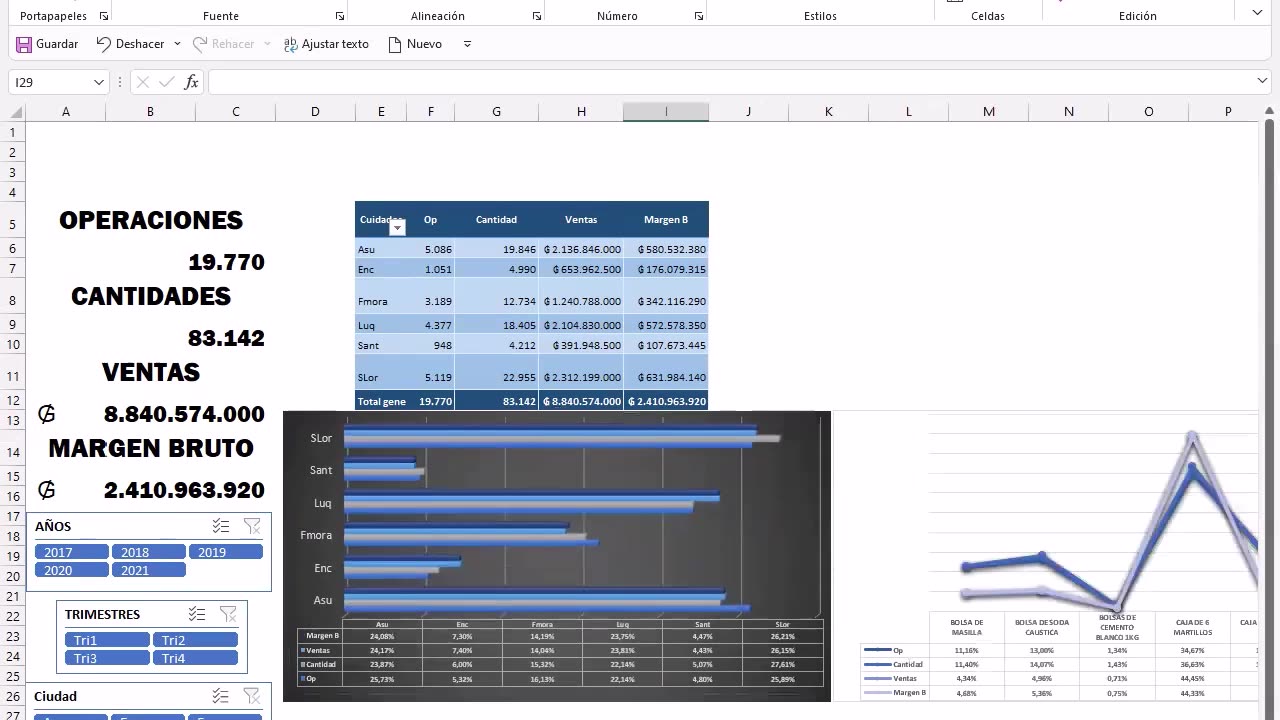Select column A header
1280x720 pixels.
[66, 112]
